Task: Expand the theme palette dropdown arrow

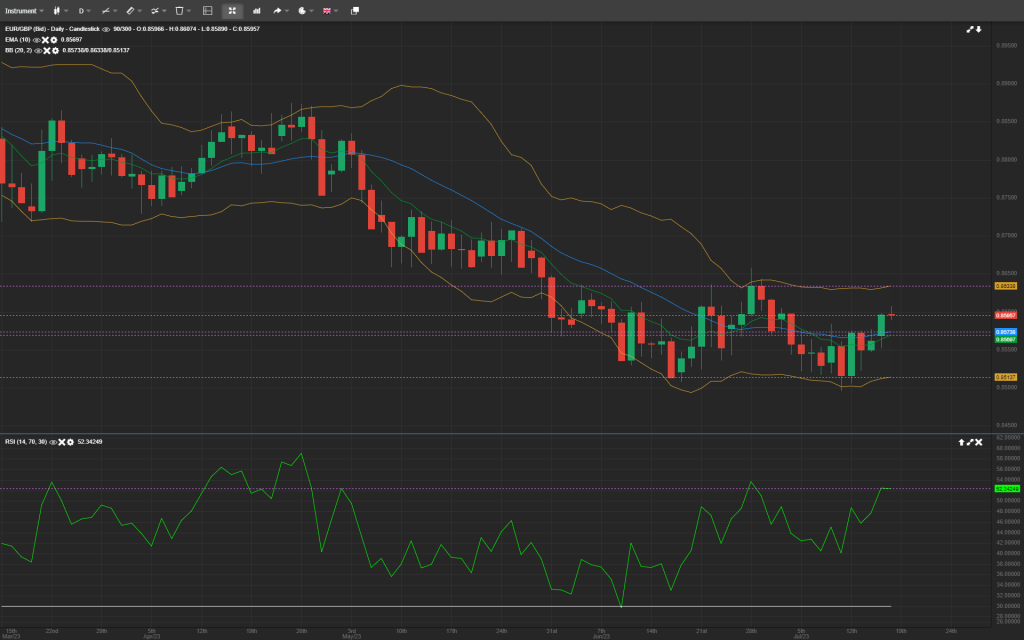Action: click(x=312, y=11)
